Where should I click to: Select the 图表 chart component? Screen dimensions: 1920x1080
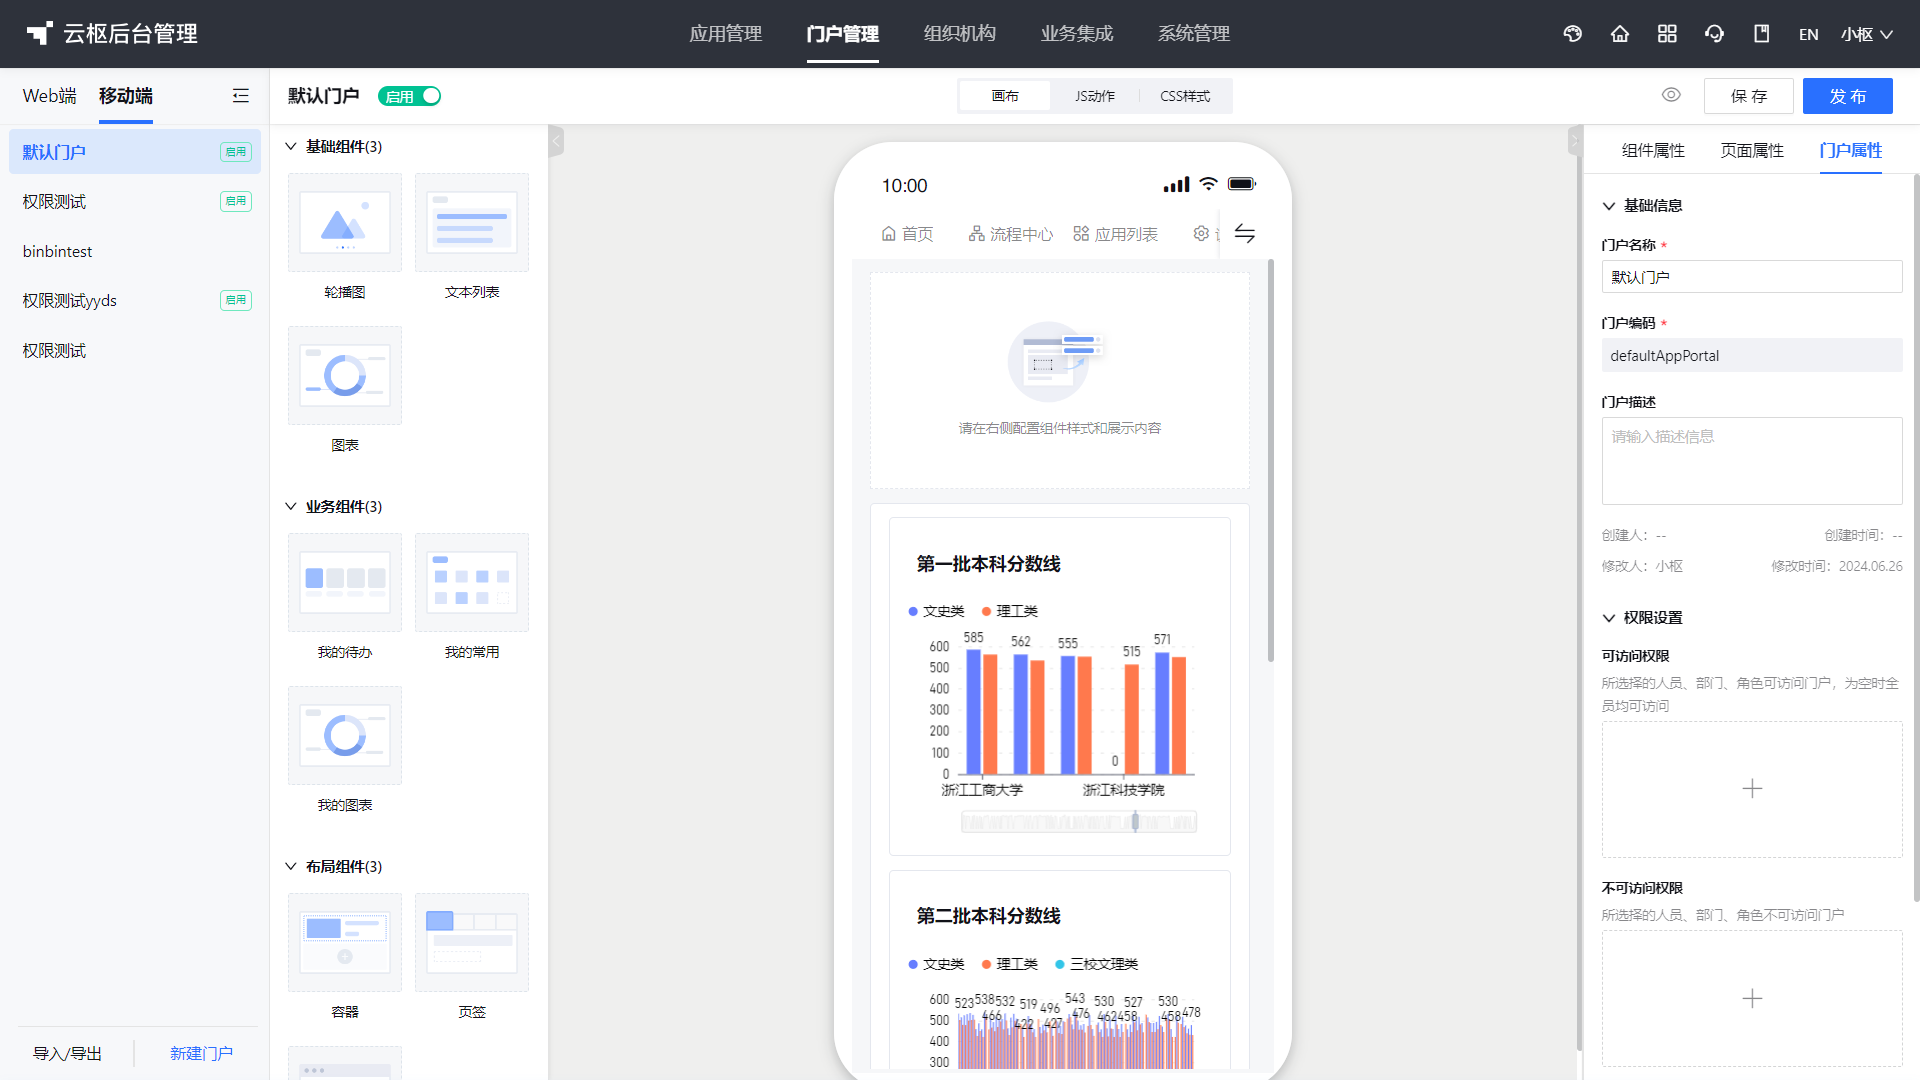click(345, 375)
